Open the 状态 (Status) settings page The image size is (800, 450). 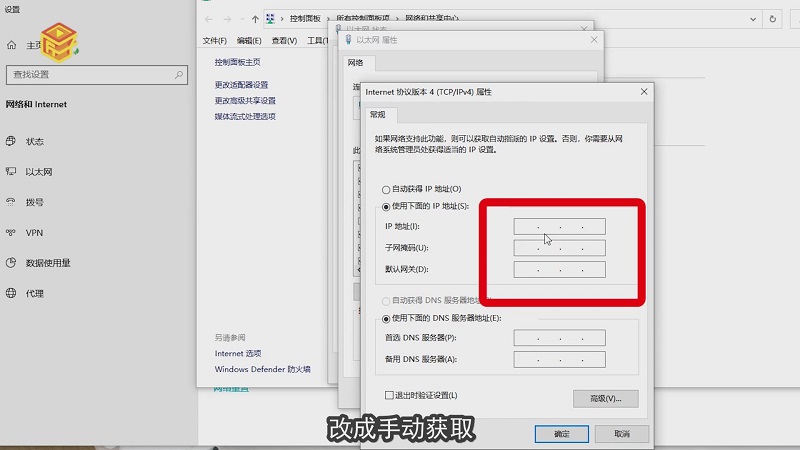tap(35, 141)
